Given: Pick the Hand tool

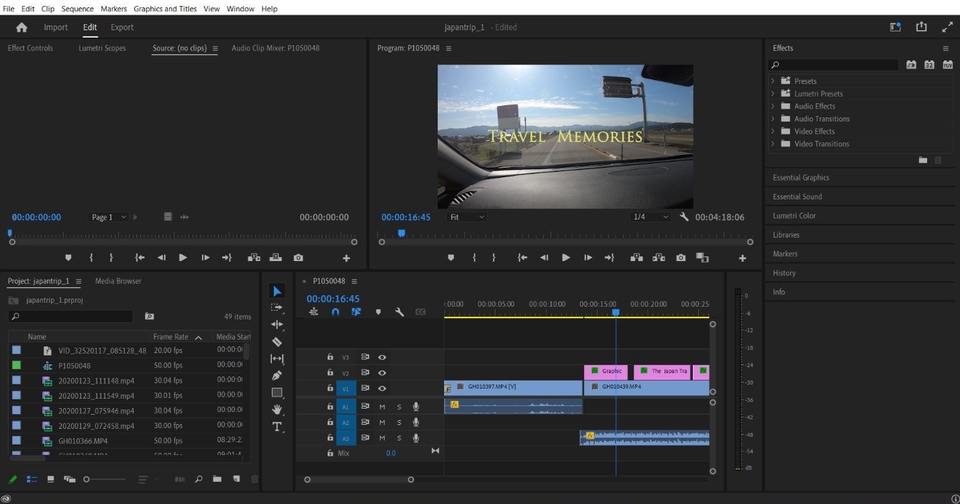Looking at the screenshot, I should (277, 410).
